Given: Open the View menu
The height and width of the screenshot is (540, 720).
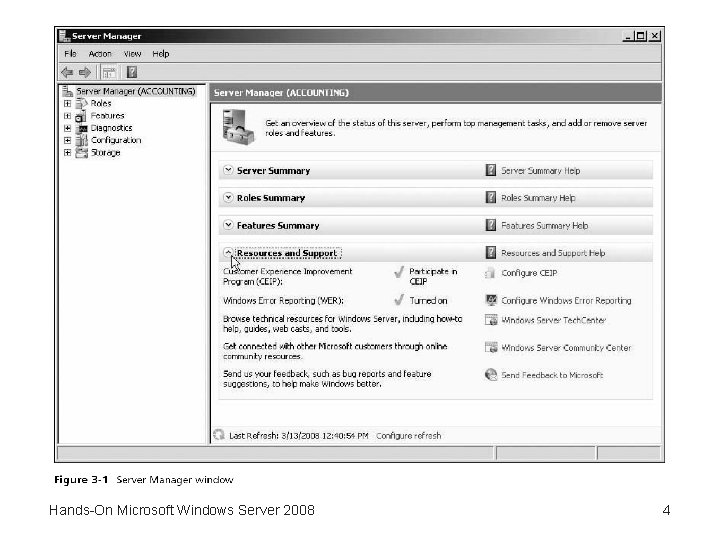Looking at the screenshot, I should (132, 54).
